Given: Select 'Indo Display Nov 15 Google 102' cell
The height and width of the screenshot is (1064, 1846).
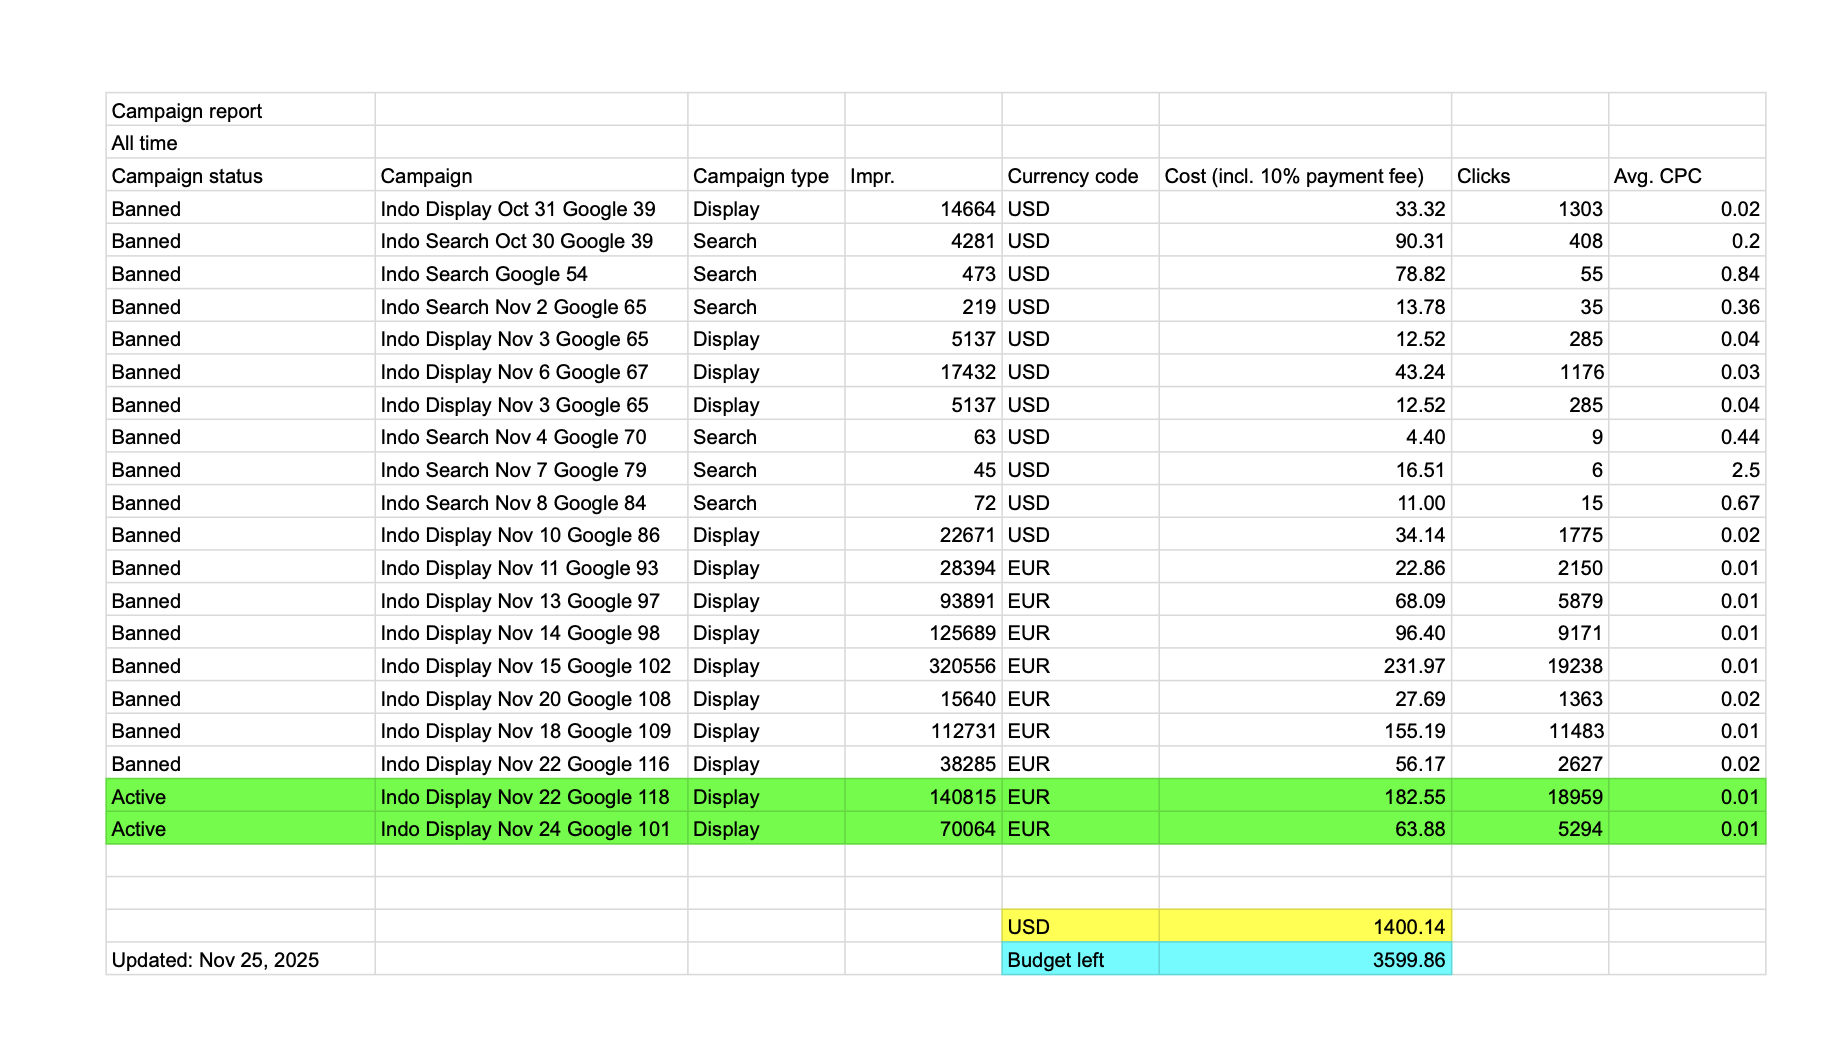Looking at the screenshot, I should 531,666.
